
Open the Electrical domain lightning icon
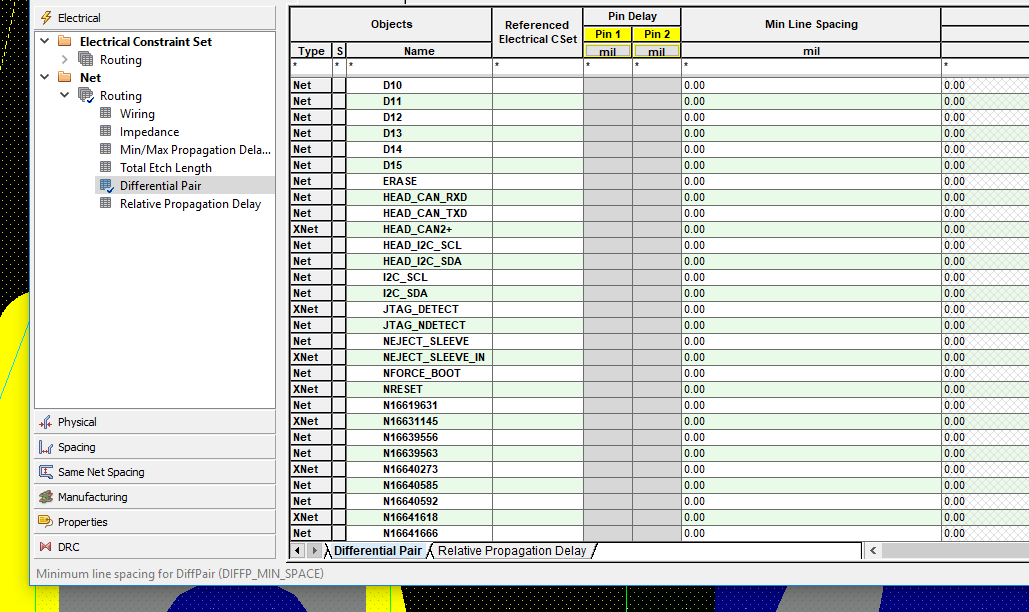(x=46, y=18)
